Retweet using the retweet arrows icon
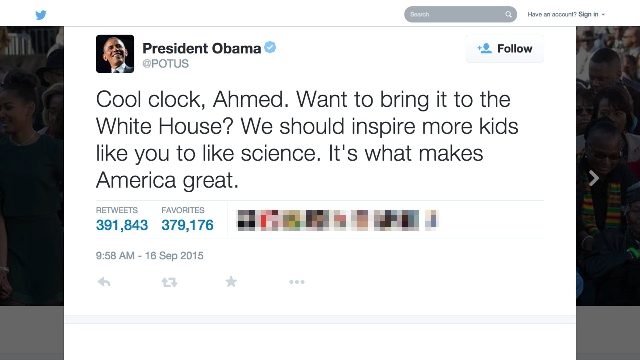The width and height of the screenshot is (640, 360). point(169,282)
